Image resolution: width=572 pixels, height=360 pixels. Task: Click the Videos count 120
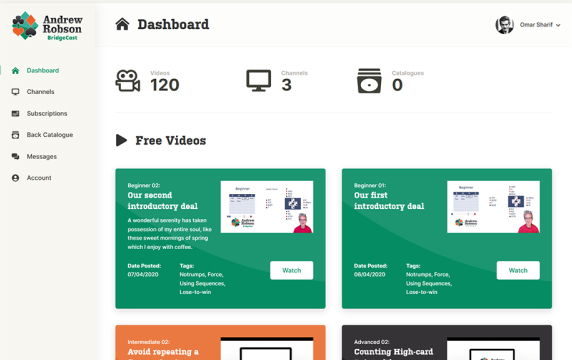(x=165, y=85)
